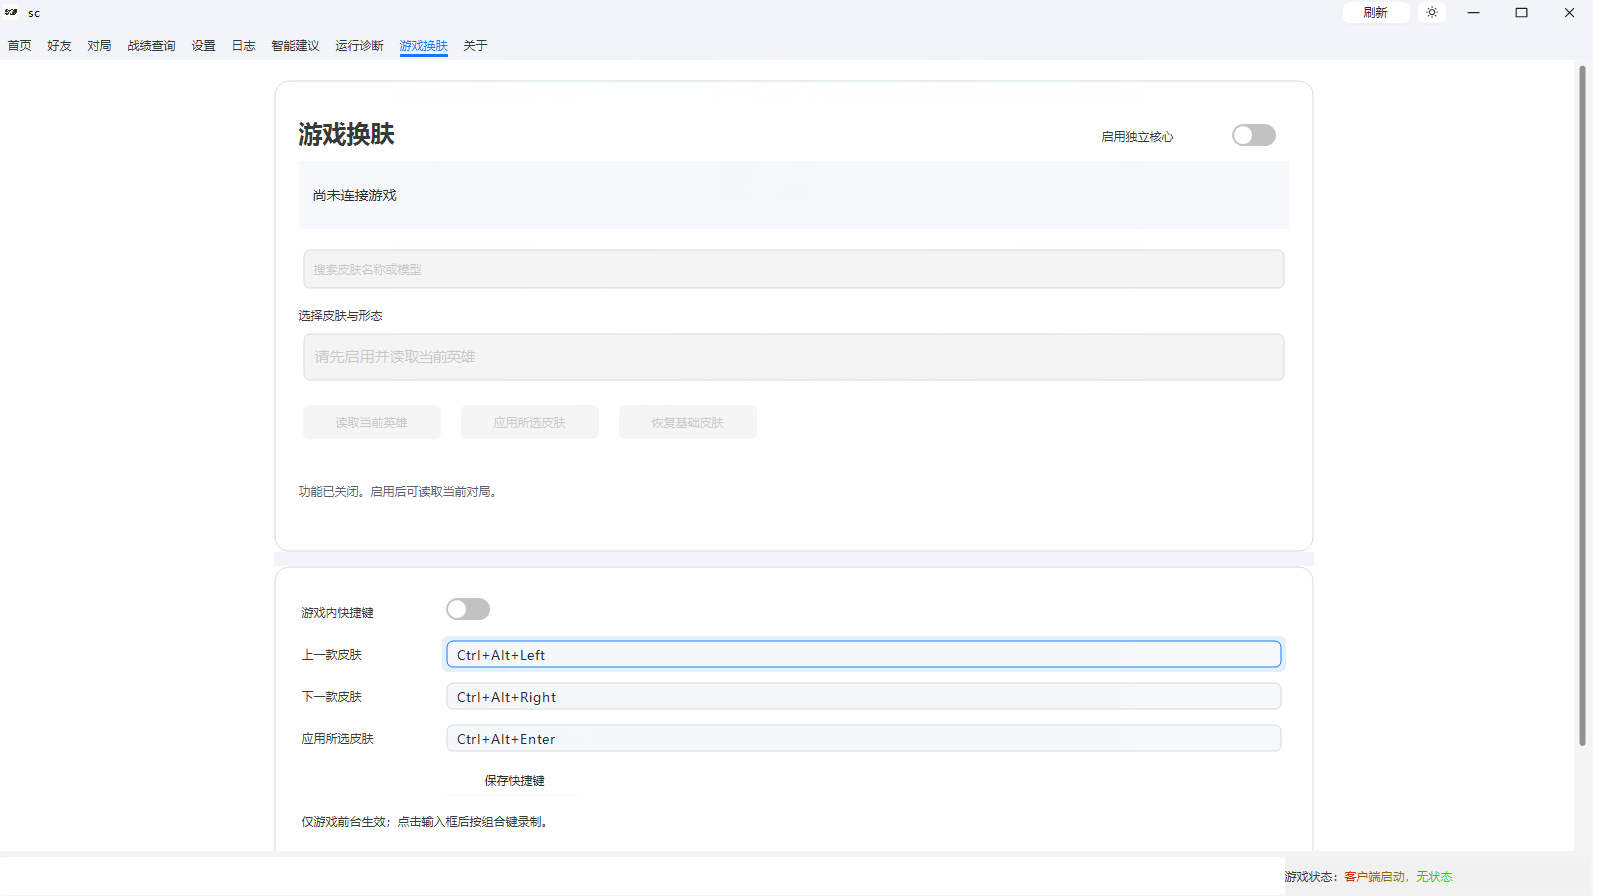Image resolution: width=1600 pixels, height=896 pixels.
Task: View the 日志 tab
Action: 244,46
